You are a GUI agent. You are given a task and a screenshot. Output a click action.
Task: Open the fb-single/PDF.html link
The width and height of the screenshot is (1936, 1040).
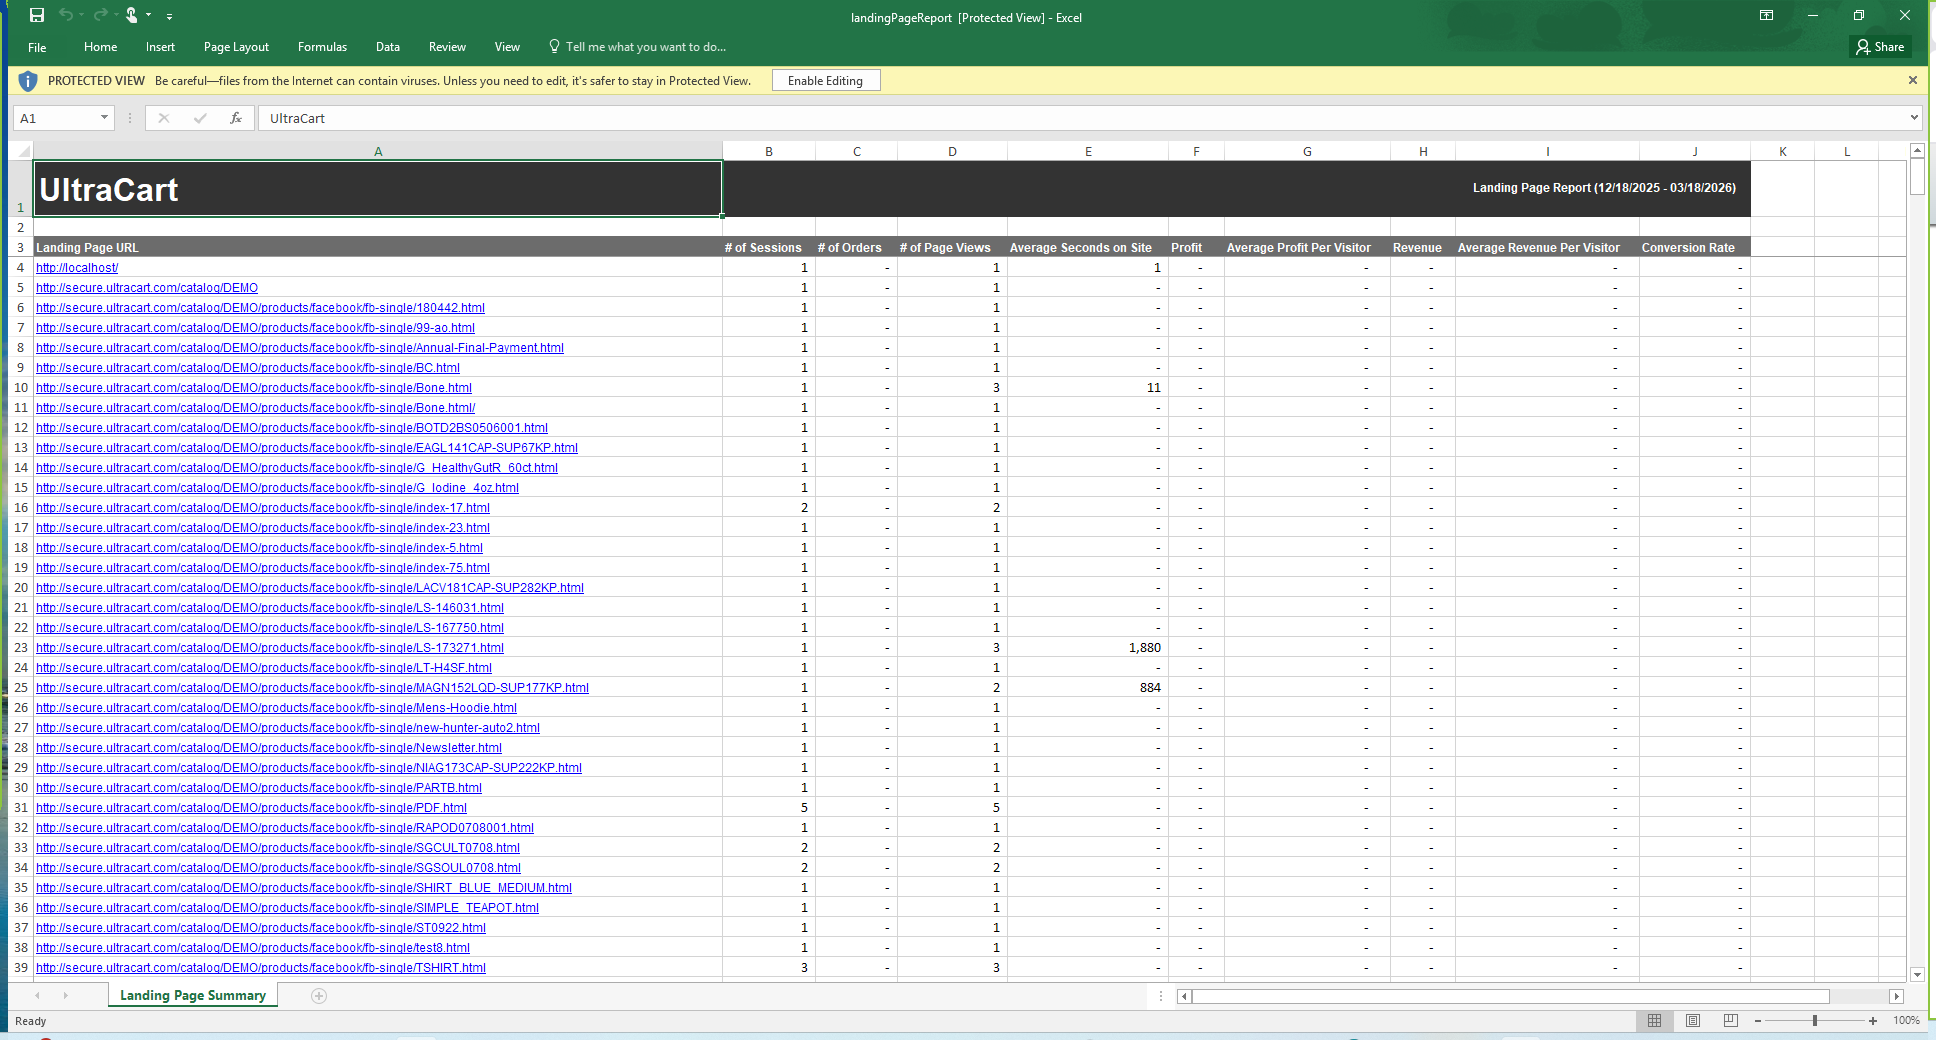(x=251, y=807)
